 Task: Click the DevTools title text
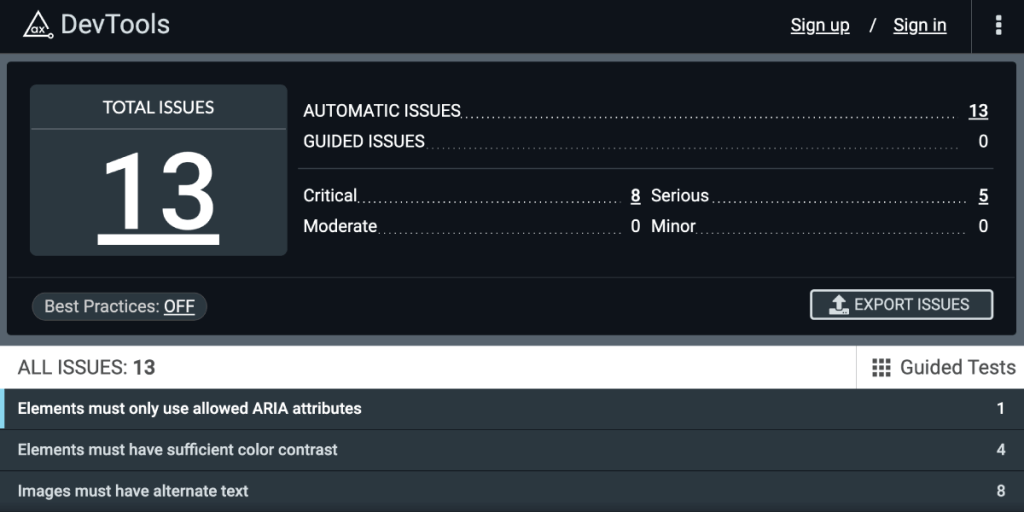tap(115, 25)
